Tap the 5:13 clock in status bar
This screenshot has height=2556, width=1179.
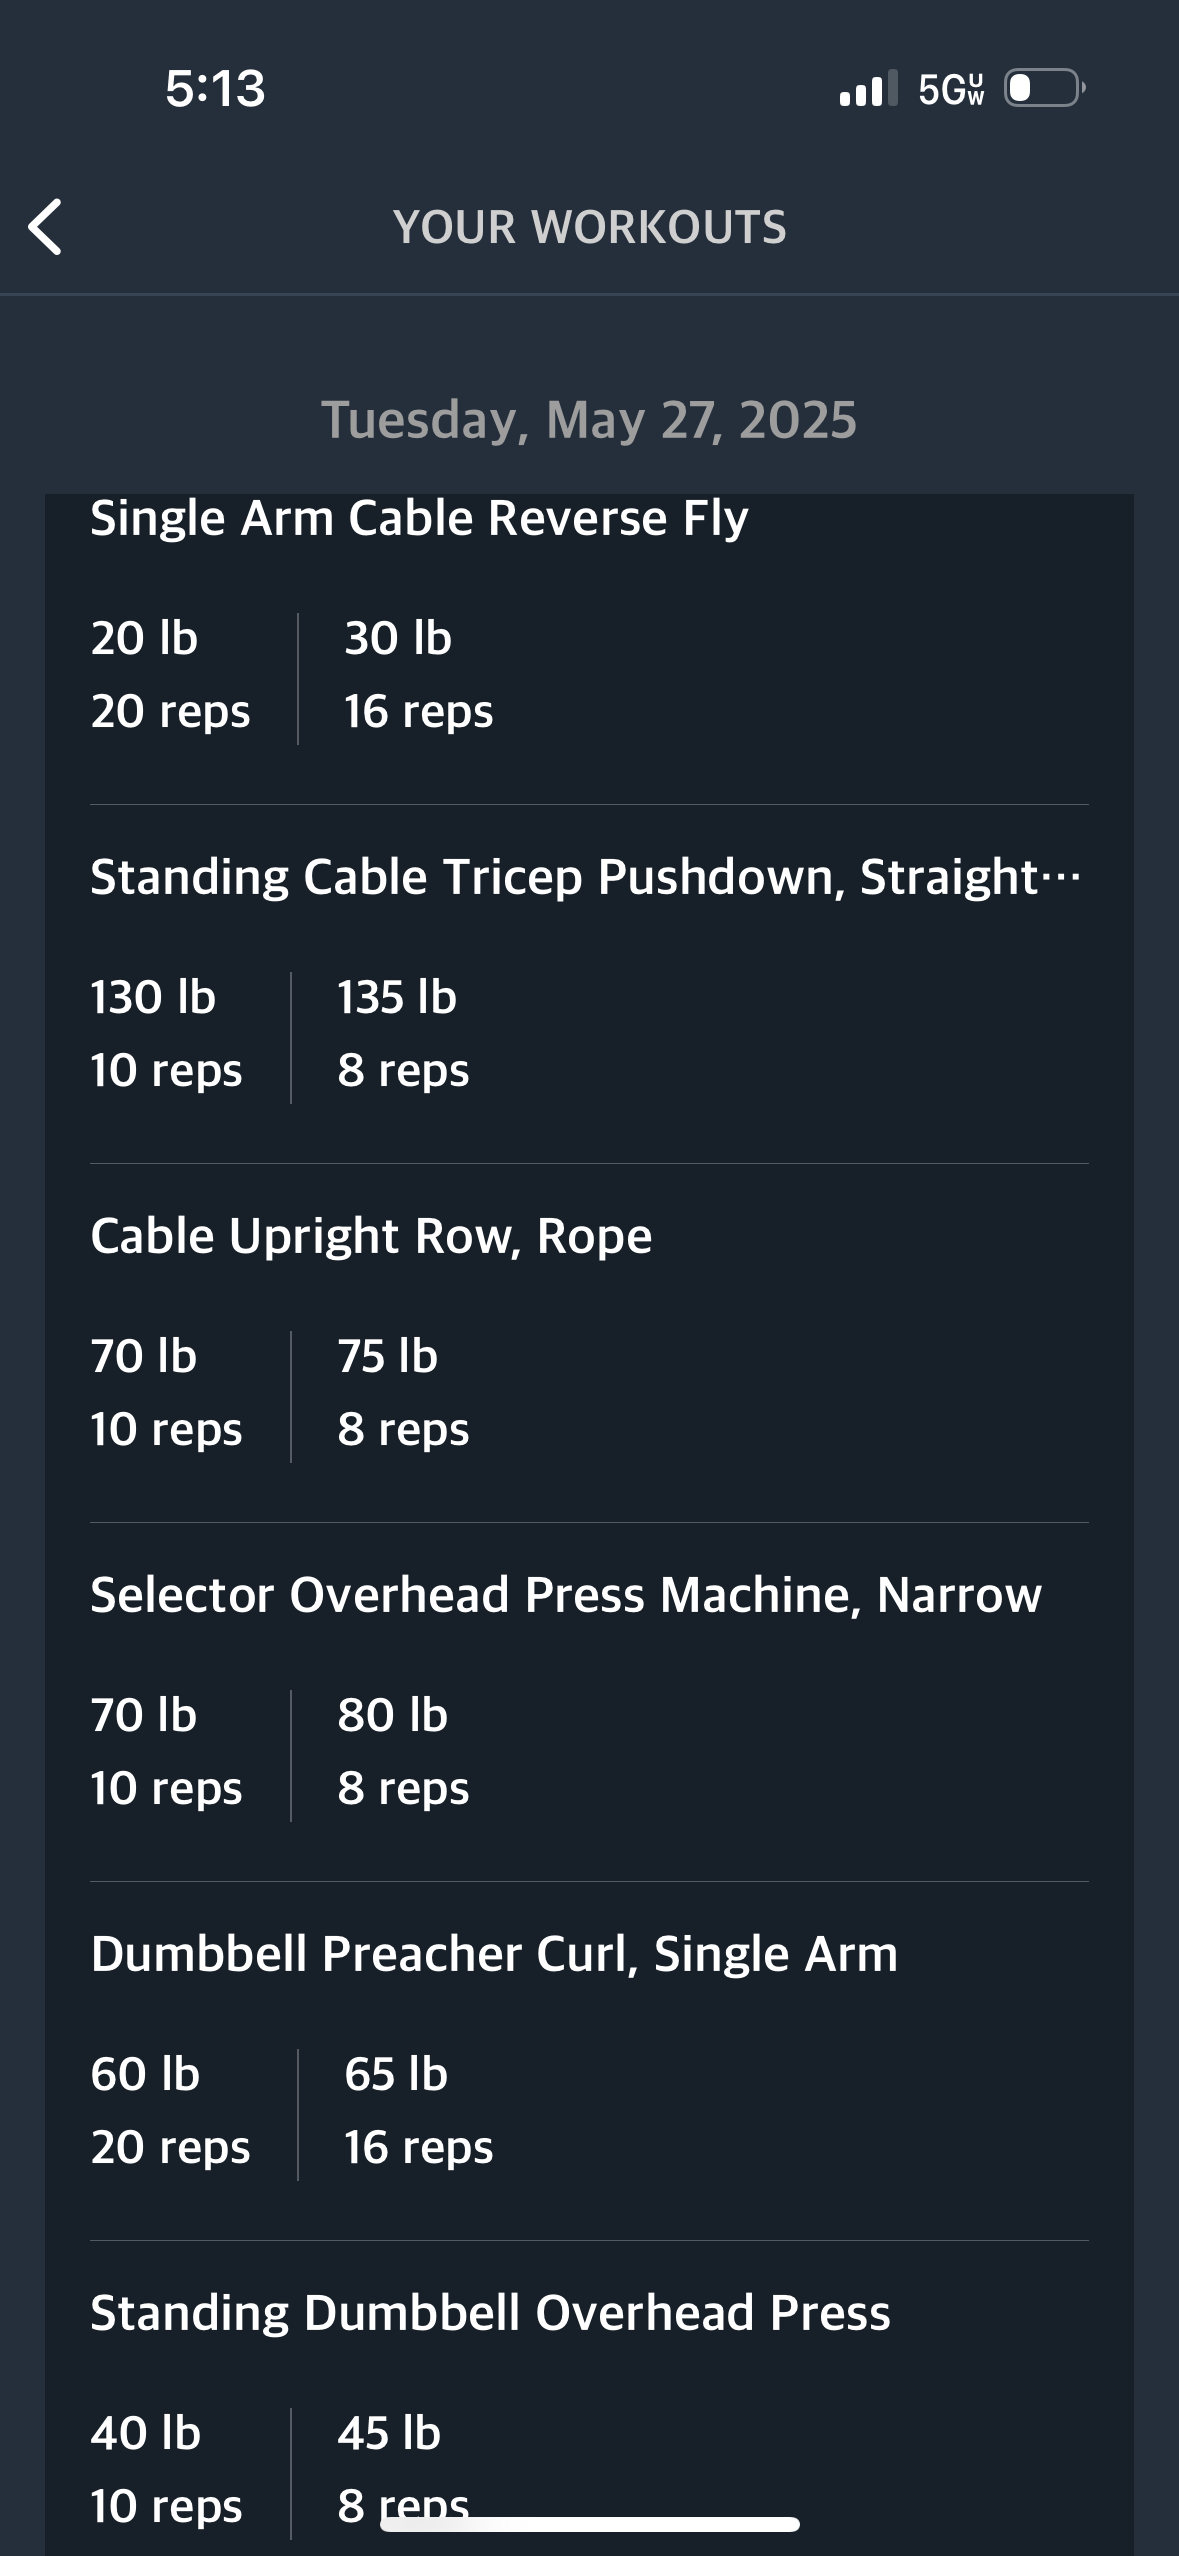tap(215, 88)
